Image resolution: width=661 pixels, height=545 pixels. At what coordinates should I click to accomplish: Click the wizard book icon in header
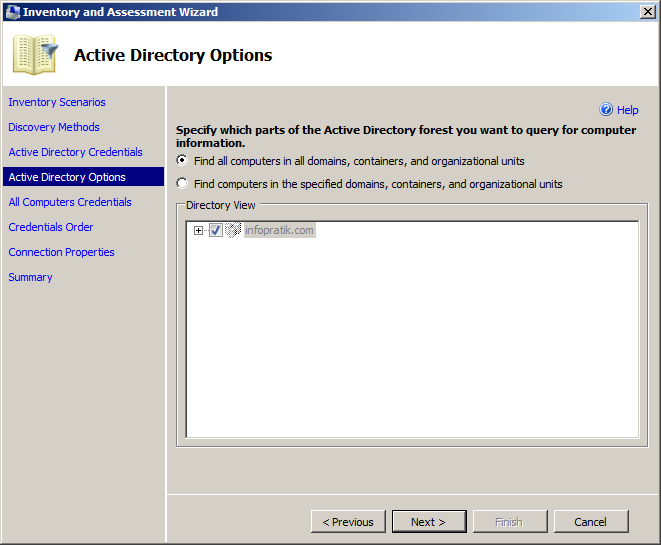pyautogui.click(x=35, y=55)
